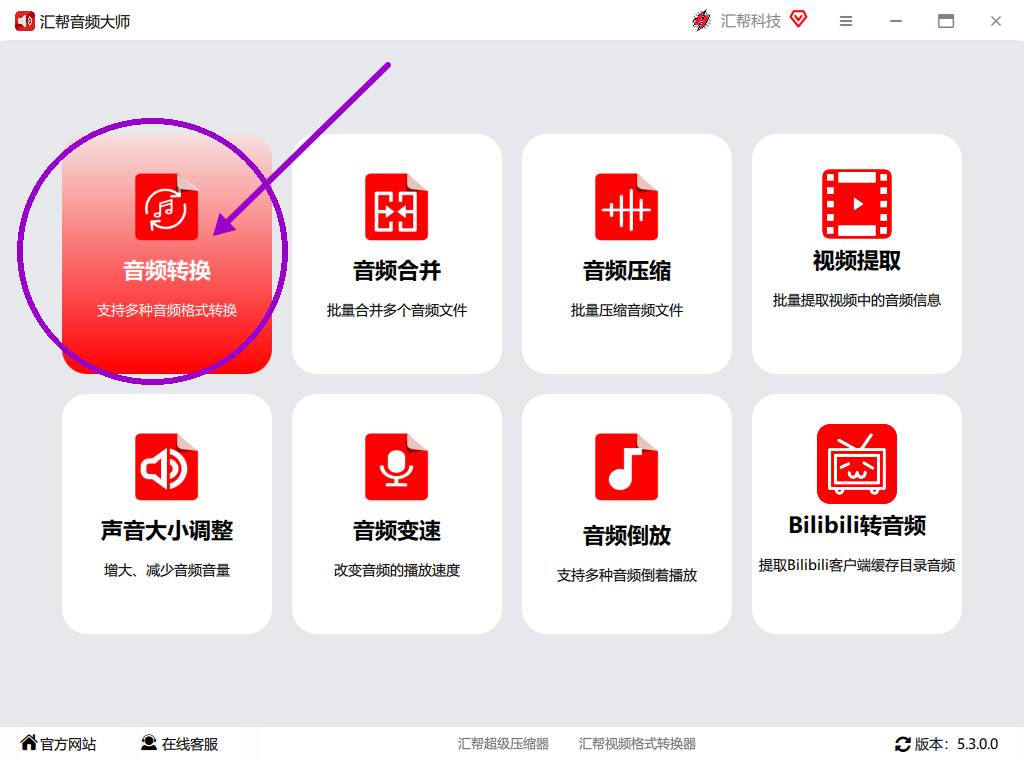Open the 汇帮视频格式转换器 link
This screenshot has width=1024, height=760.
click(x=637, y=744)
